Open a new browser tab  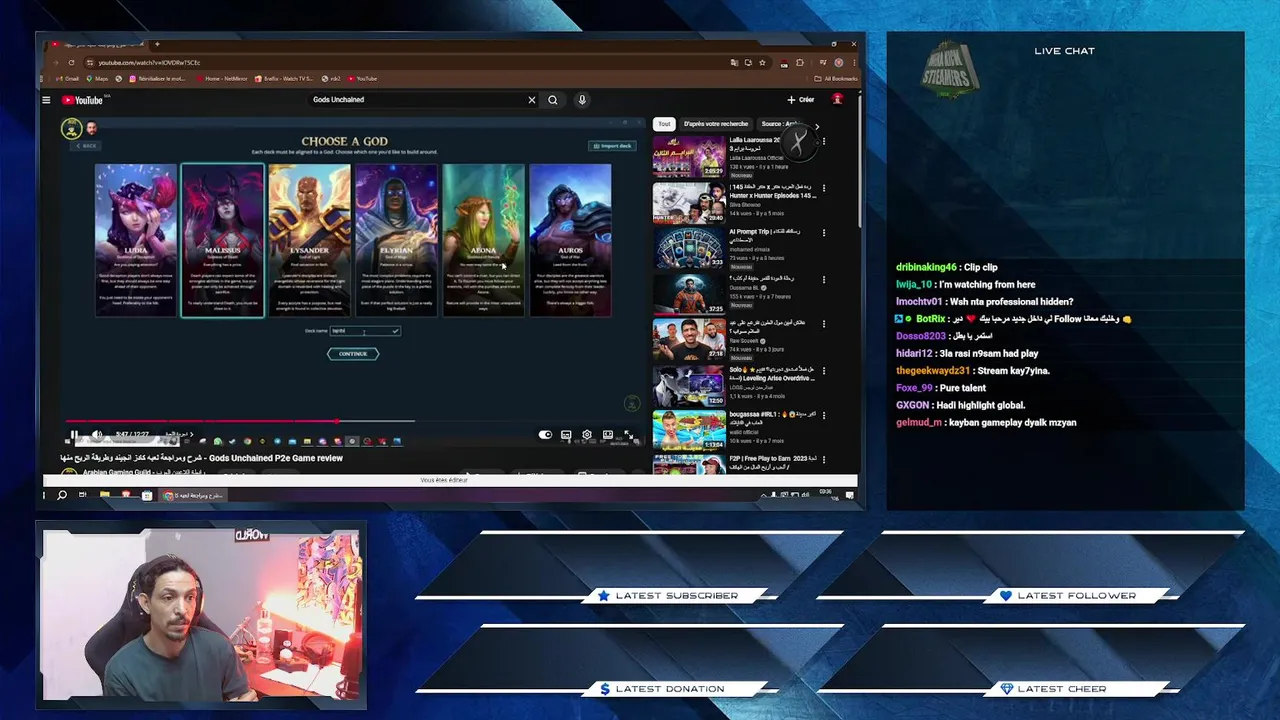(157, 44)
